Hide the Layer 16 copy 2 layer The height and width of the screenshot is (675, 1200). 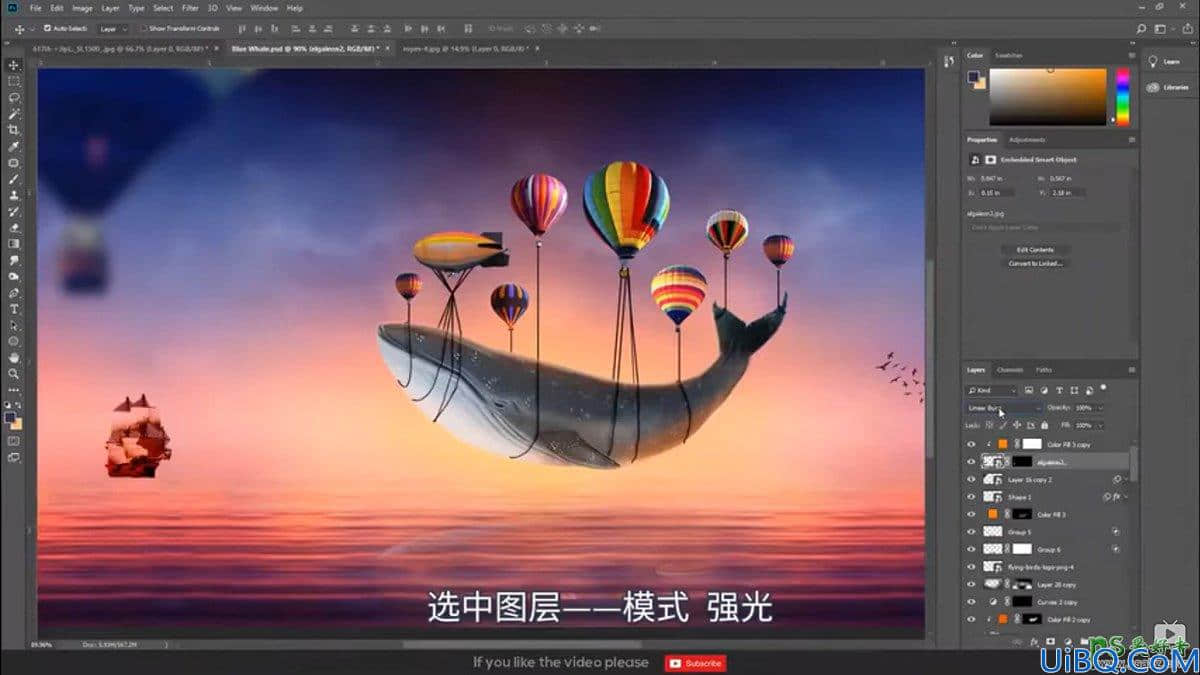point(971,479)
